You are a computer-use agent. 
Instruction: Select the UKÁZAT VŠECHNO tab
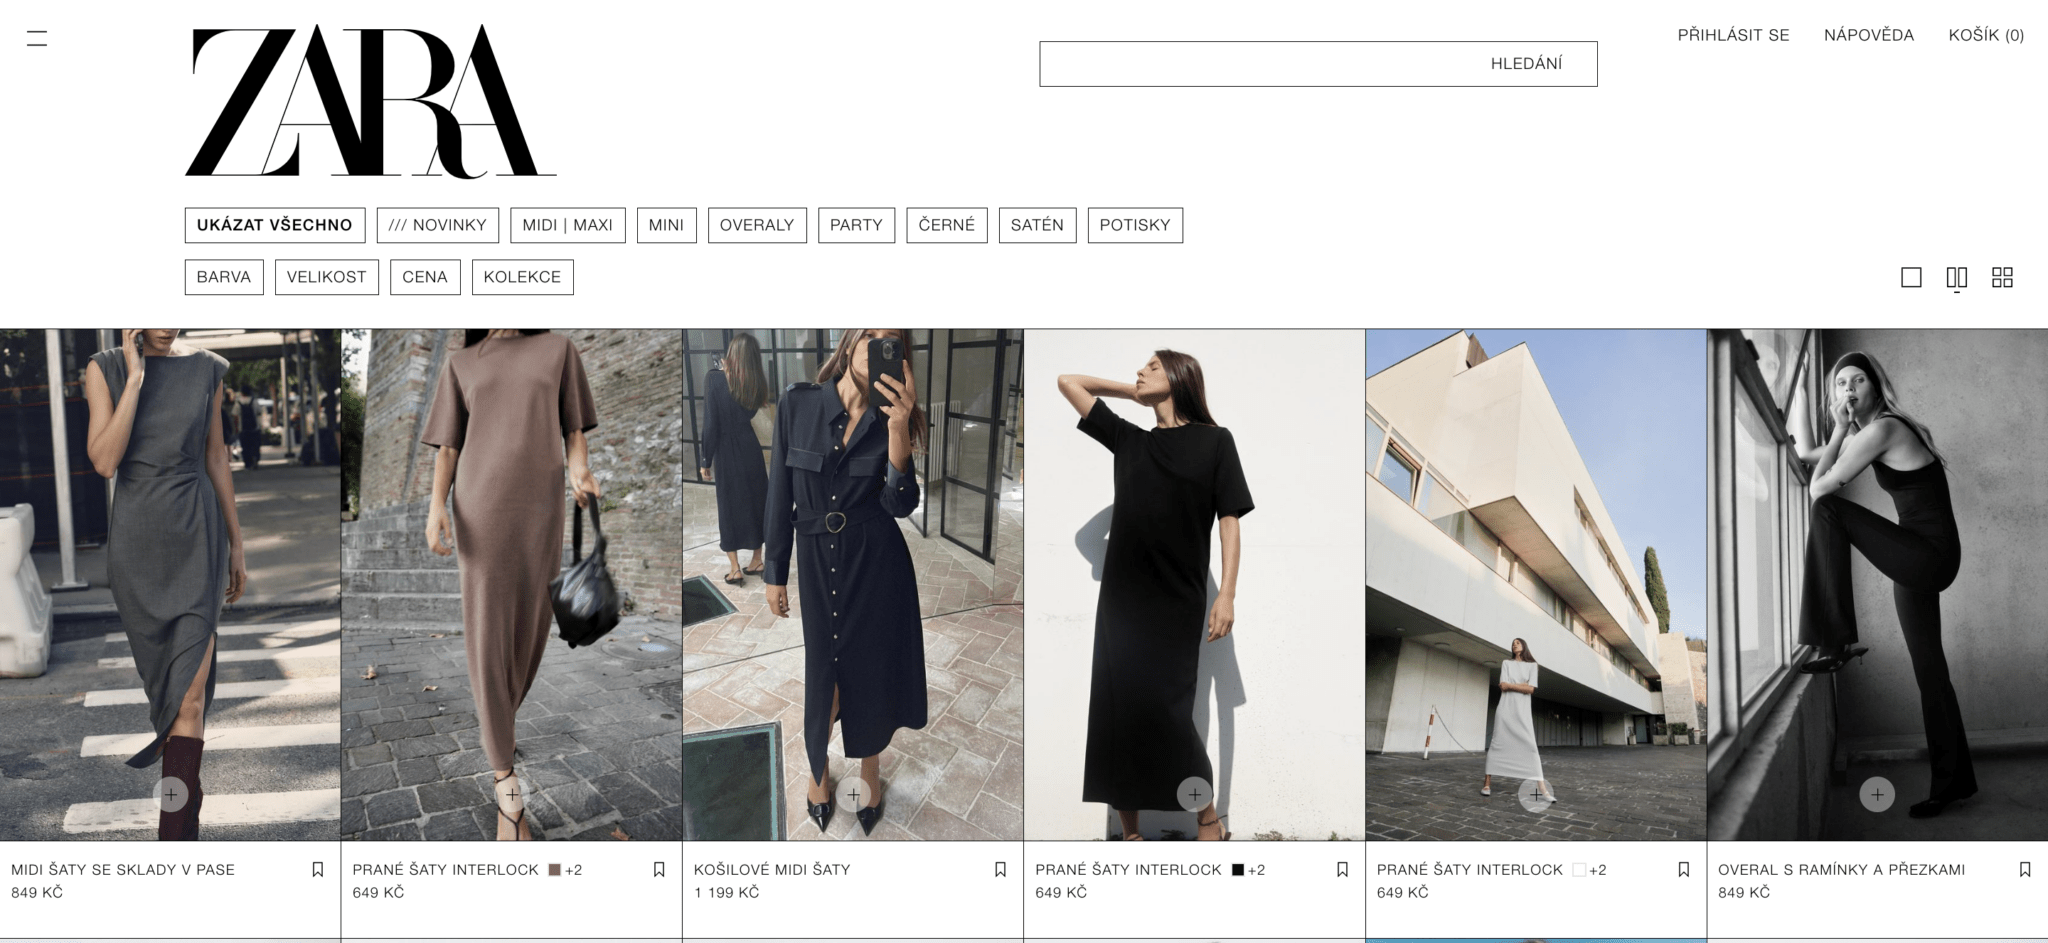(277, 225)
